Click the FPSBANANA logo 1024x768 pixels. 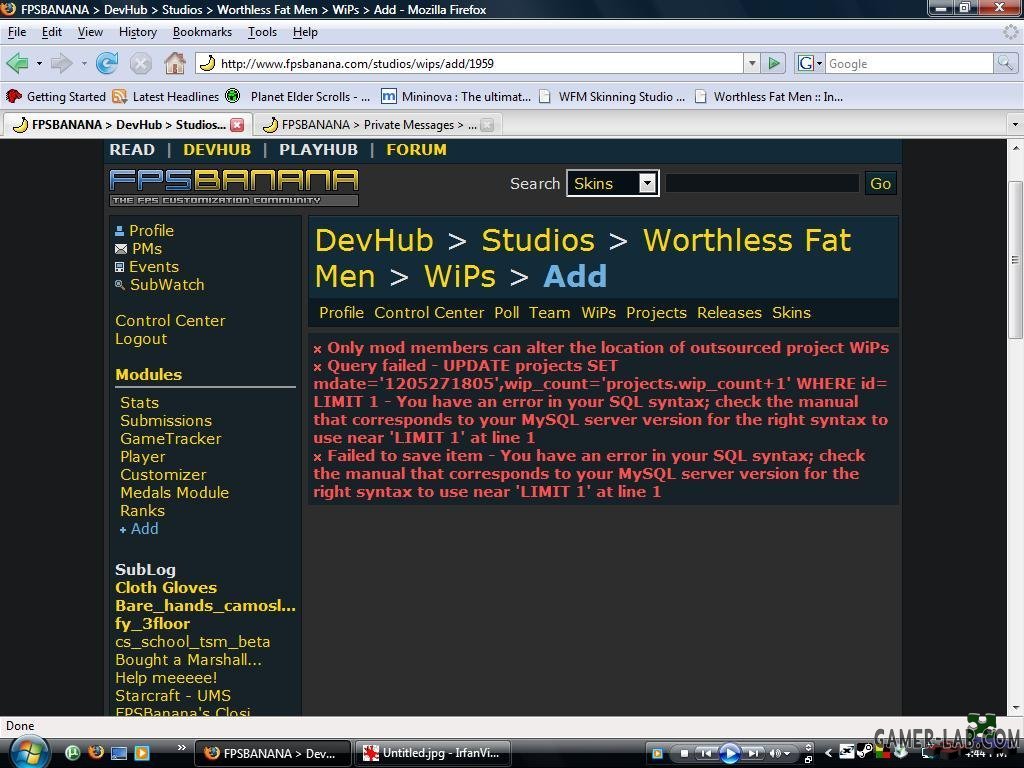[234, 187]
